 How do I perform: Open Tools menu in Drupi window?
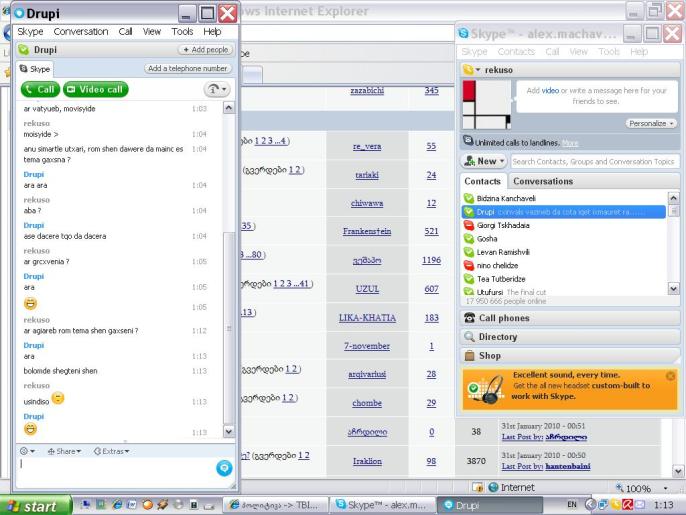[182, 32]
